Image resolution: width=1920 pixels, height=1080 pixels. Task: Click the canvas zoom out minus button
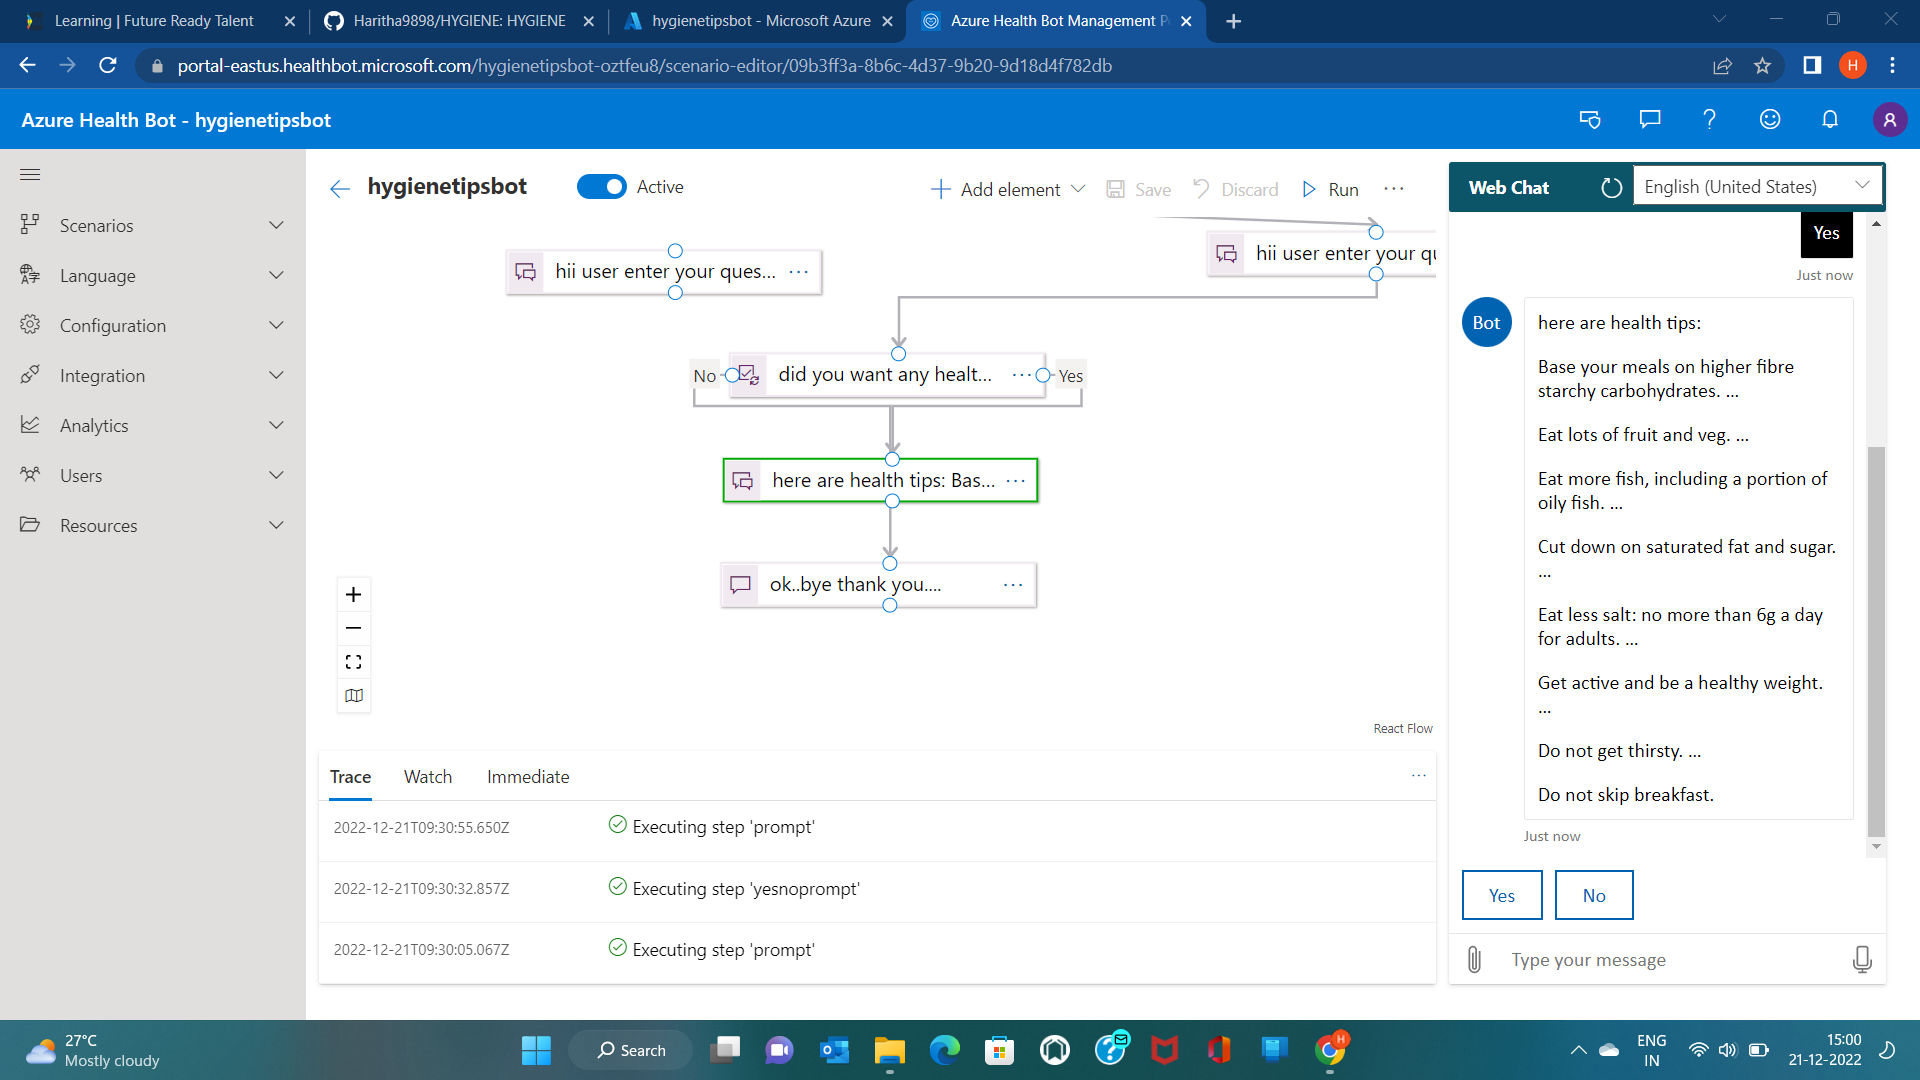353,628
